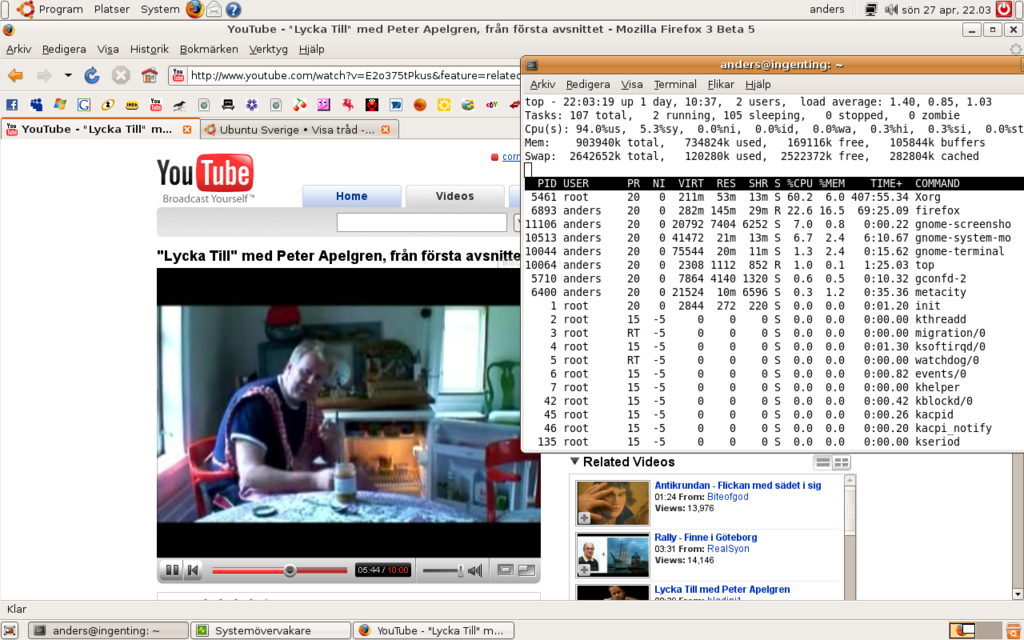The width and height of the screenshot is (1024, 640).
Task: Activate Systemövervakare in the taskbar
Action: 271,631
